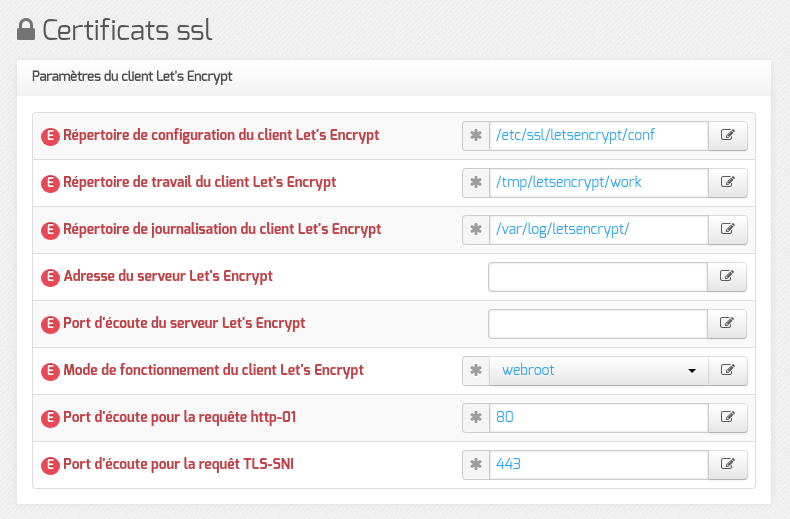Click the empty Adresse du serveur field
The width and height of the screenshot is (790, 519).
(x=598, y=277)
